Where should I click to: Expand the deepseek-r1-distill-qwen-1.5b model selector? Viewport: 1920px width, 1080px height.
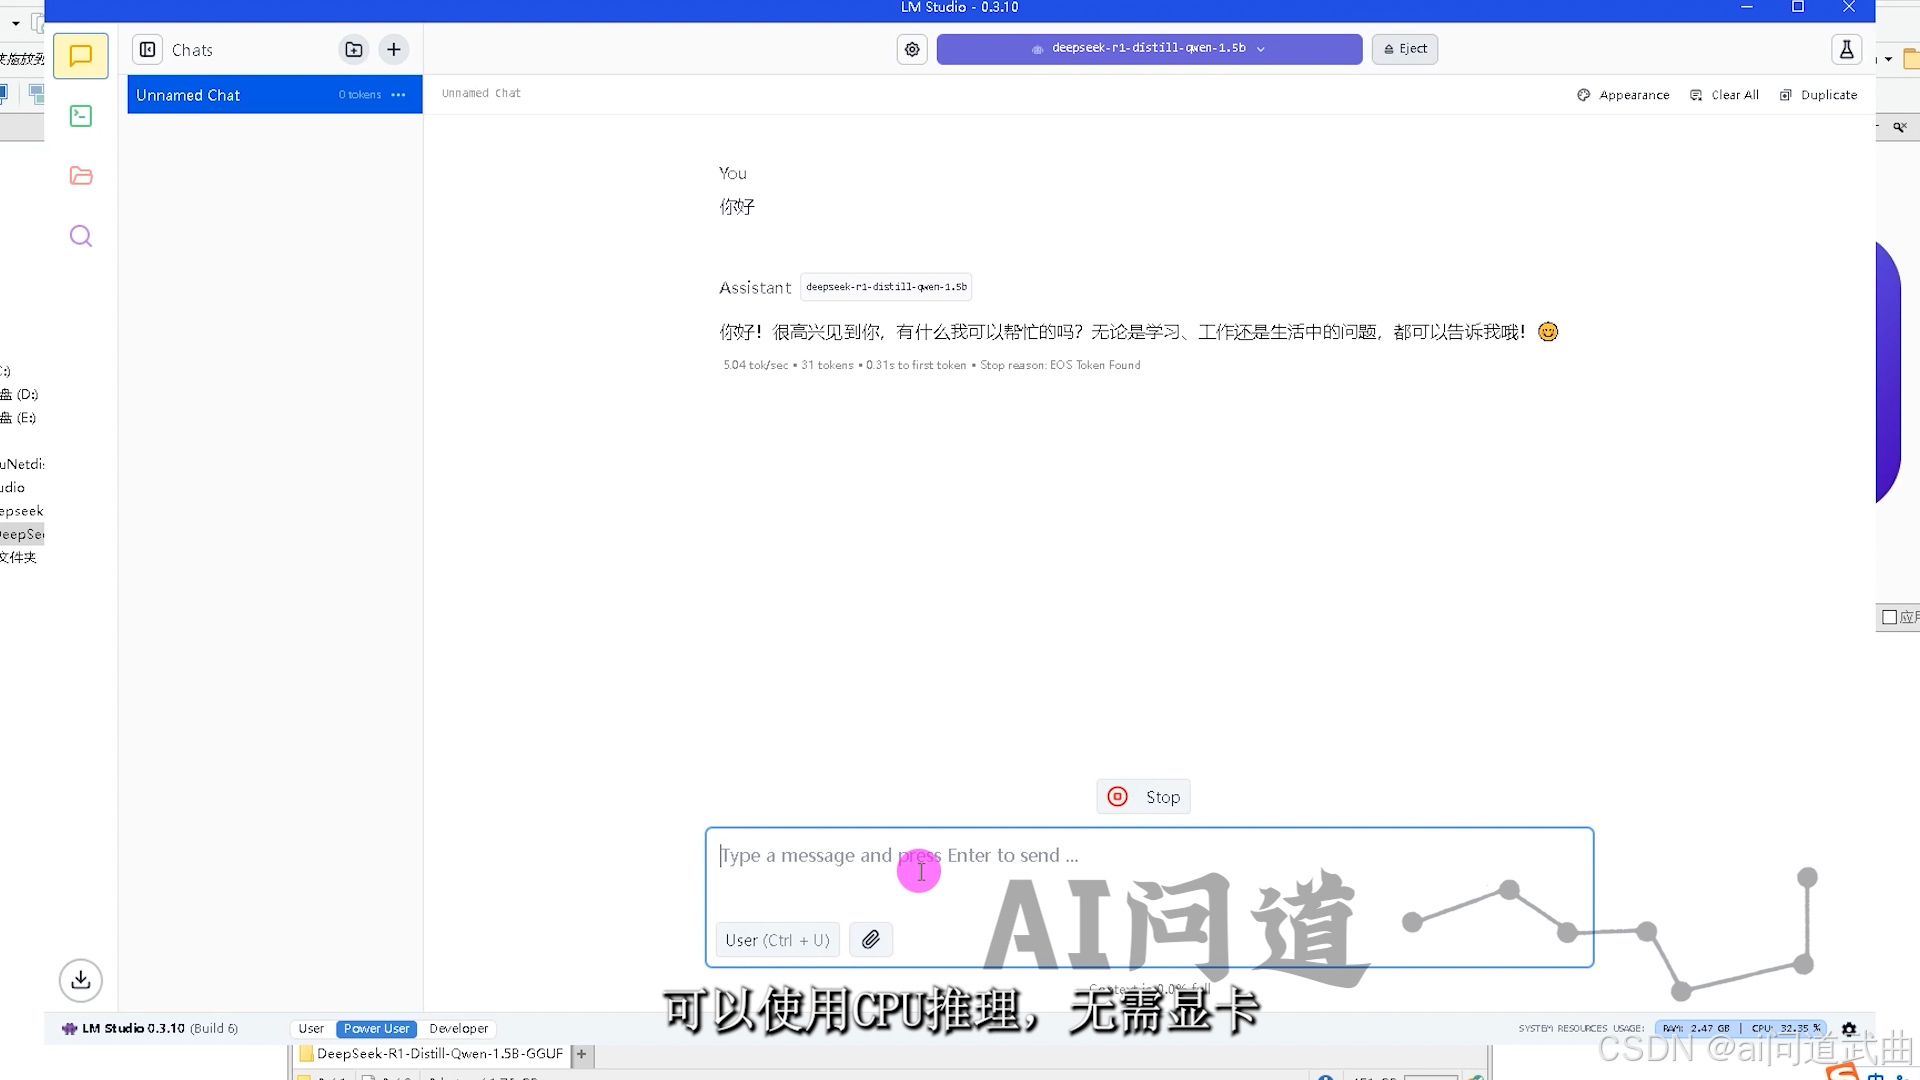pos(1149,48)
